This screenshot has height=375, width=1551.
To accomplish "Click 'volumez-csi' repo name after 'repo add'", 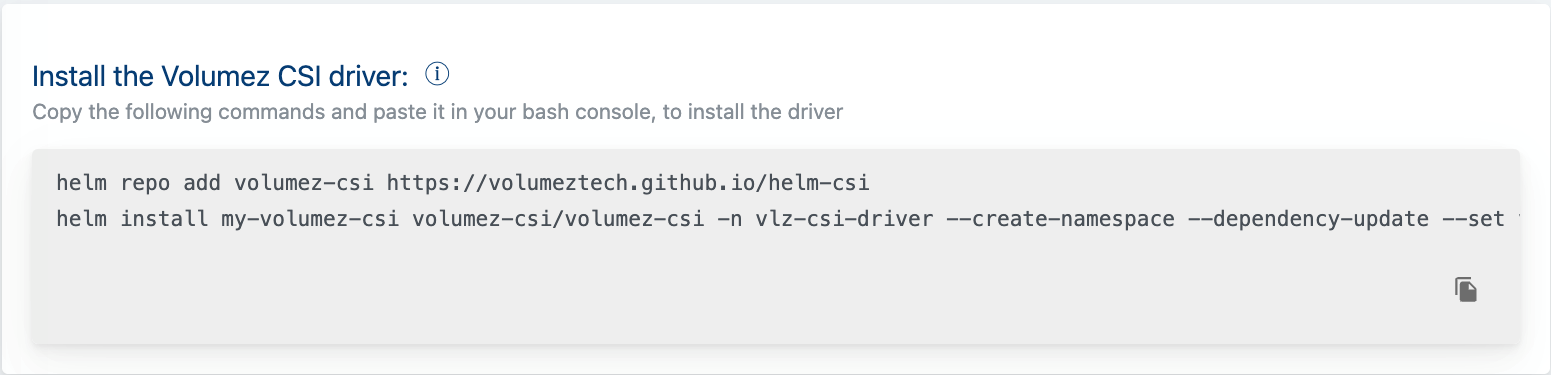I will pyautogui.click(x=304, y=183).
